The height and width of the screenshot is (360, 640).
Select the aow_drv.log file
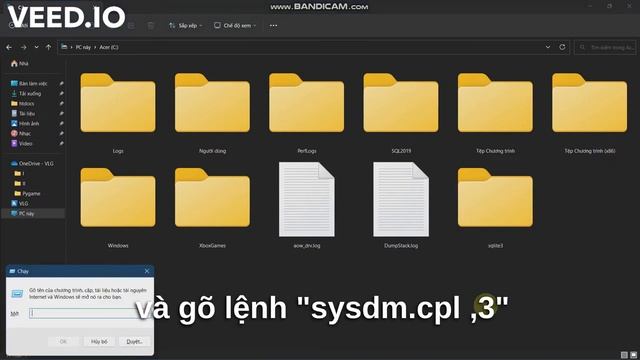coord(307,206)
